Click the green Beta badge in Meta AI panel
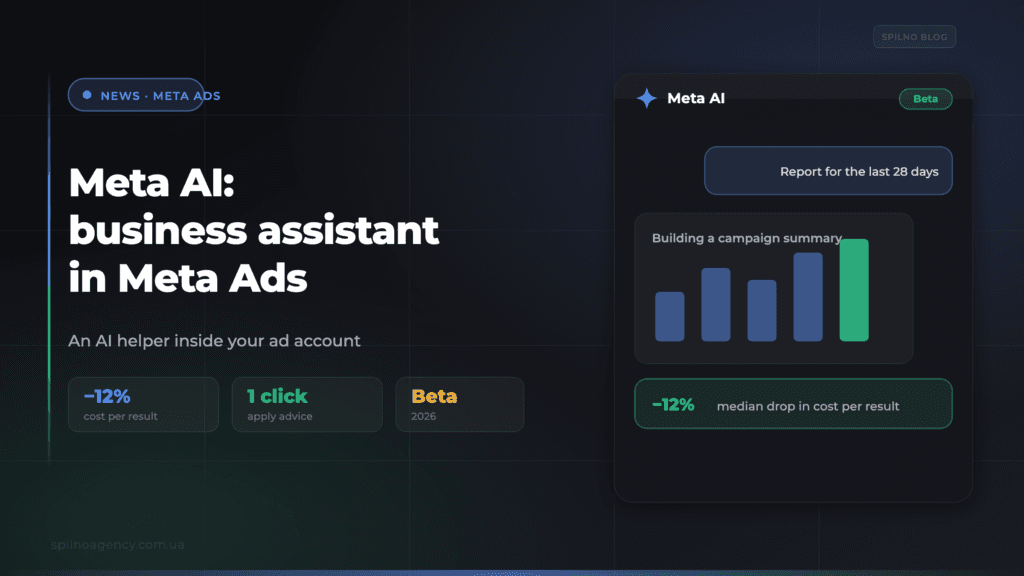 pyautogui.click(x=925, y=99)
